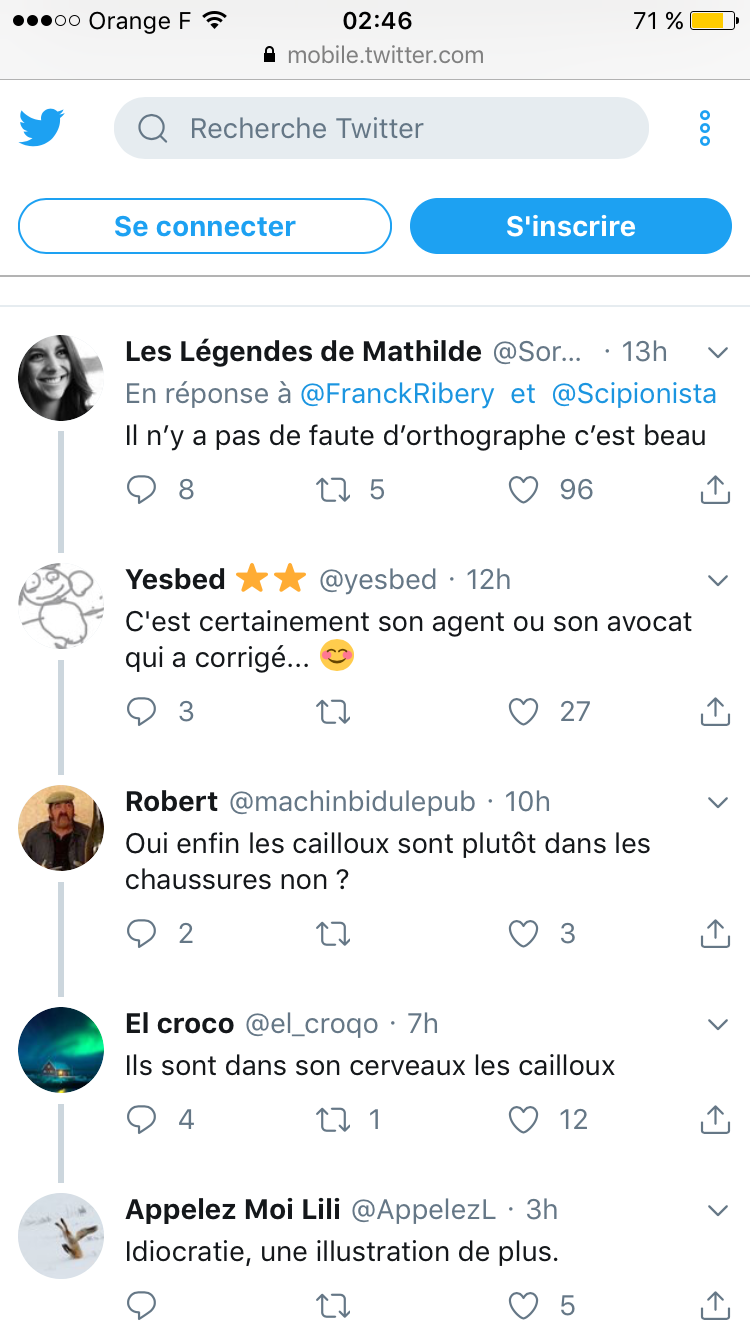This screenshot has width=750, height=1334.
Task: Like Les Légendes de Mathilde's tweet
Action: click(524, 489)
